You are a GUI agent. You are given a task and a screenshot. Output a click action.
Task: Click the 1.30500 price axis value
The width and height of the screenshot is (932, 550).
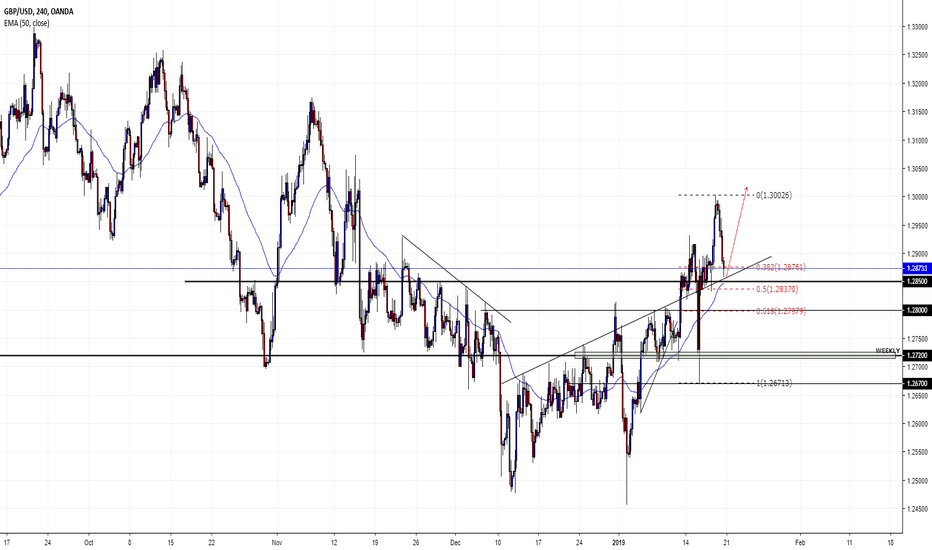point(918,169)
